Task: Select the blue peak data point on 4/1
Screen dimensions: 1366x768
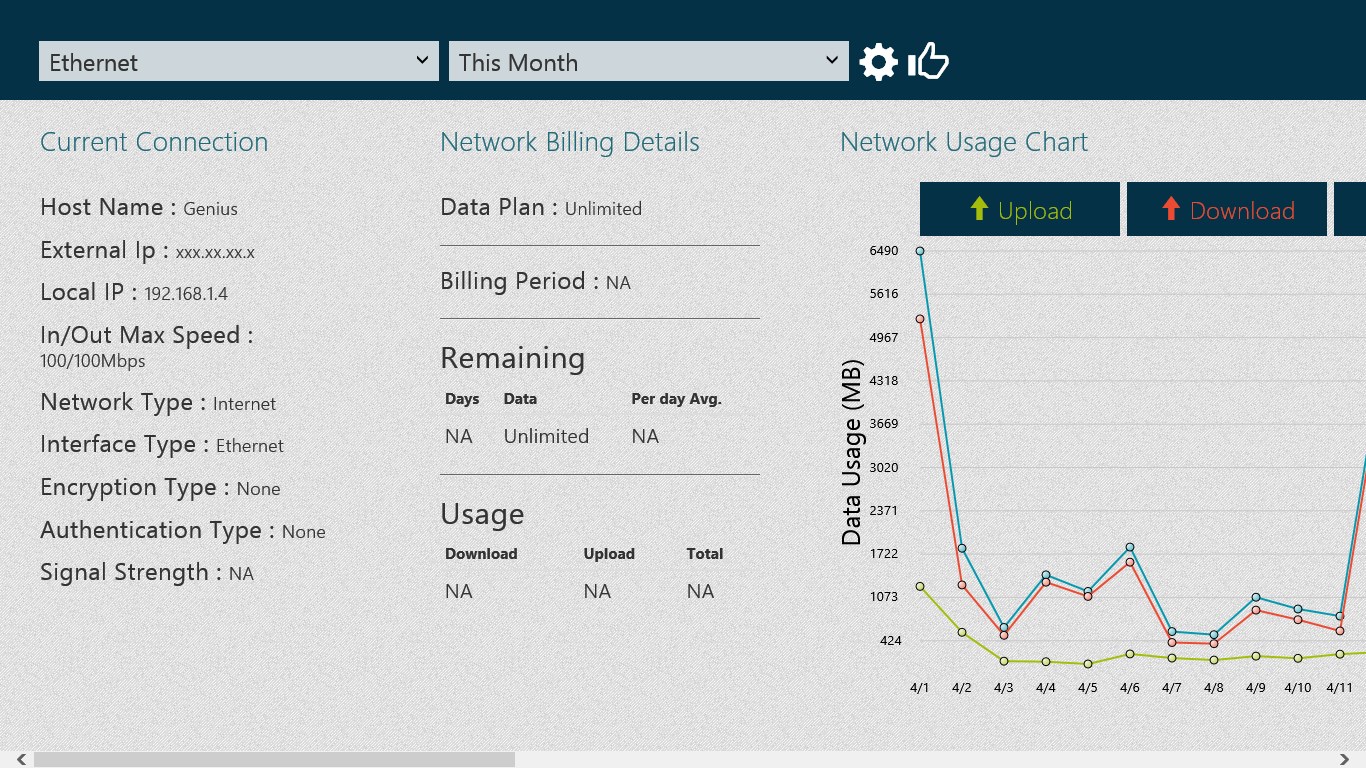Action: click(920, 251)
